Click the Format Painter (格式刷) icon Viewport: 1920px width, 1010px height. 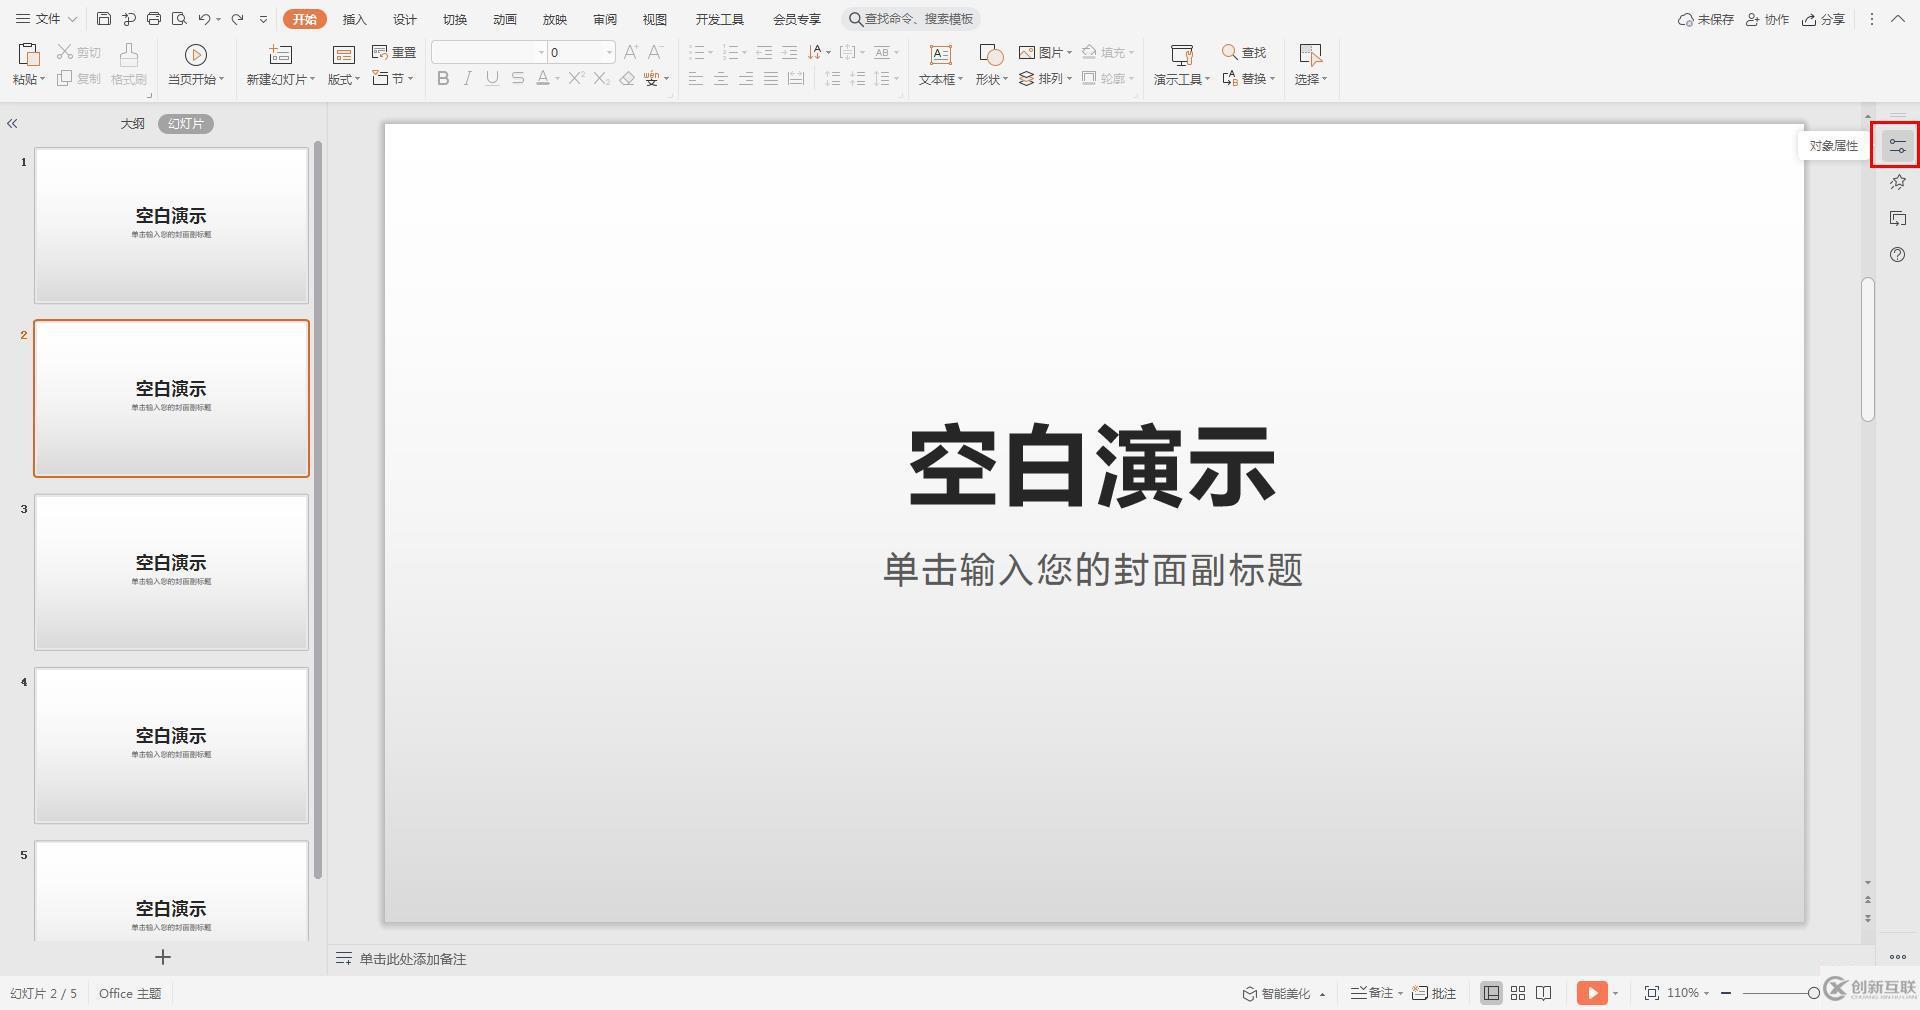pyautogui.click(x=129, y=55)
